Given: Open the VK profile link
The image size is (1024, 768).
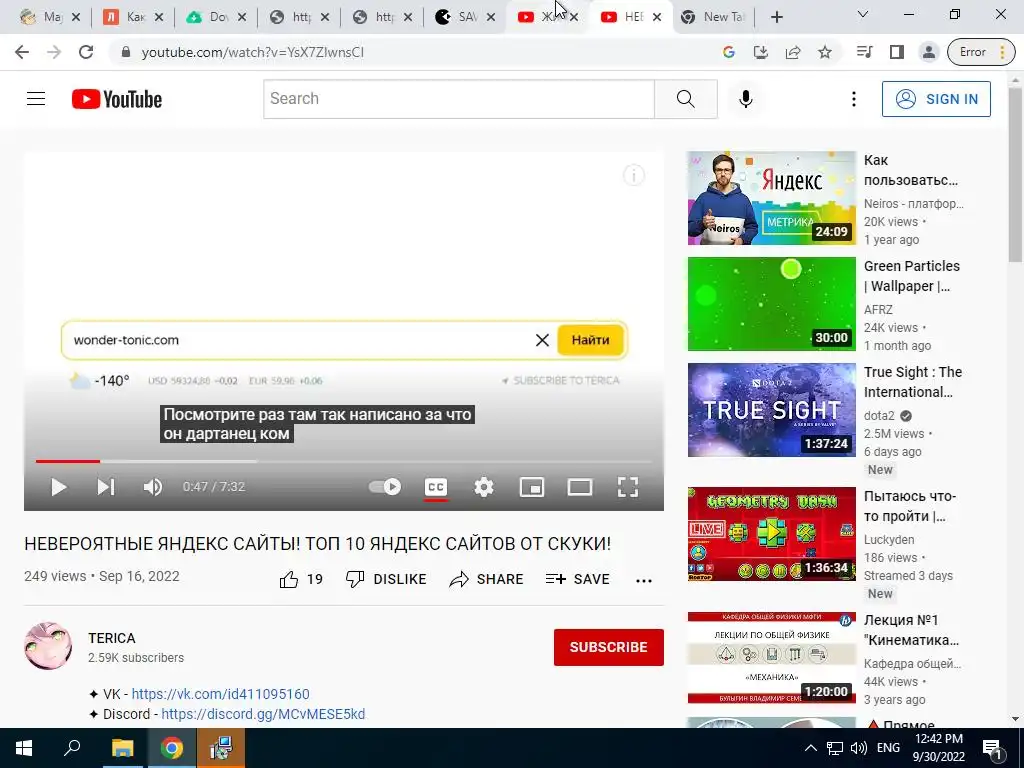Looking at the screenshot, I should (221, 694).
